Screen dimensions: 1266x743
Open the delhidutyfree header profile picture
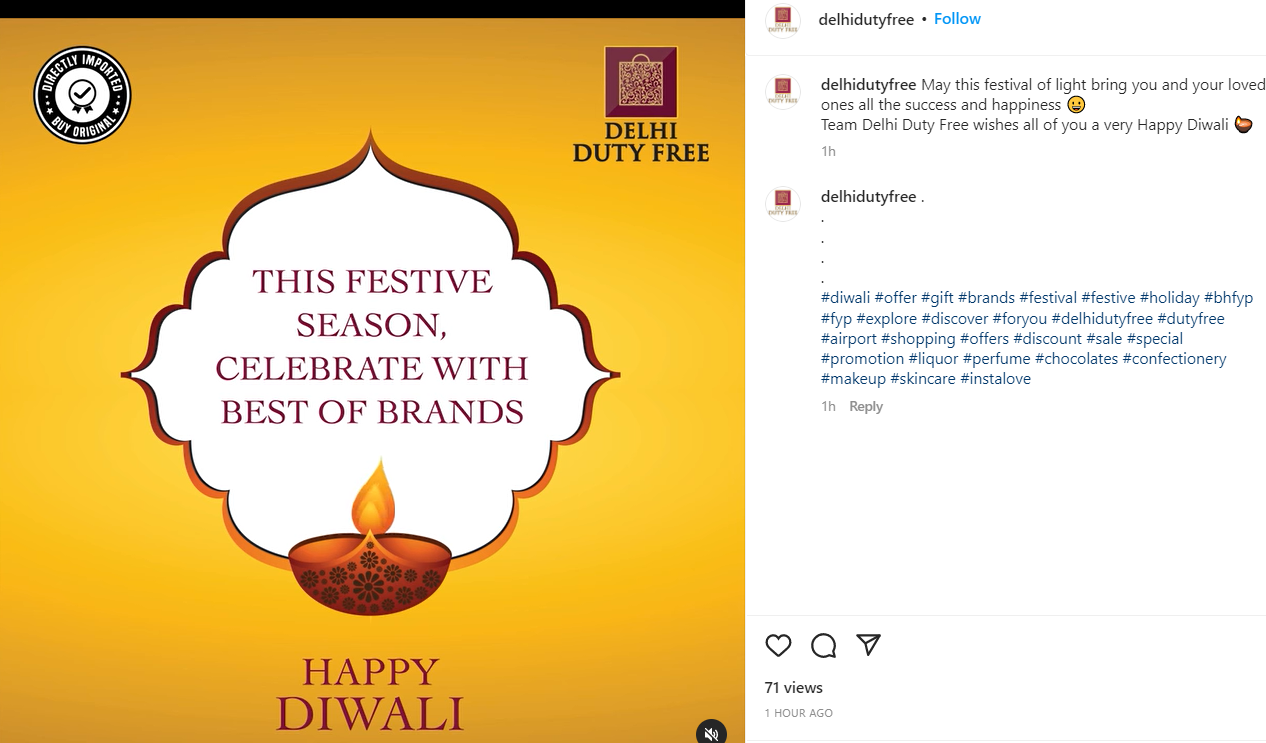783,20
